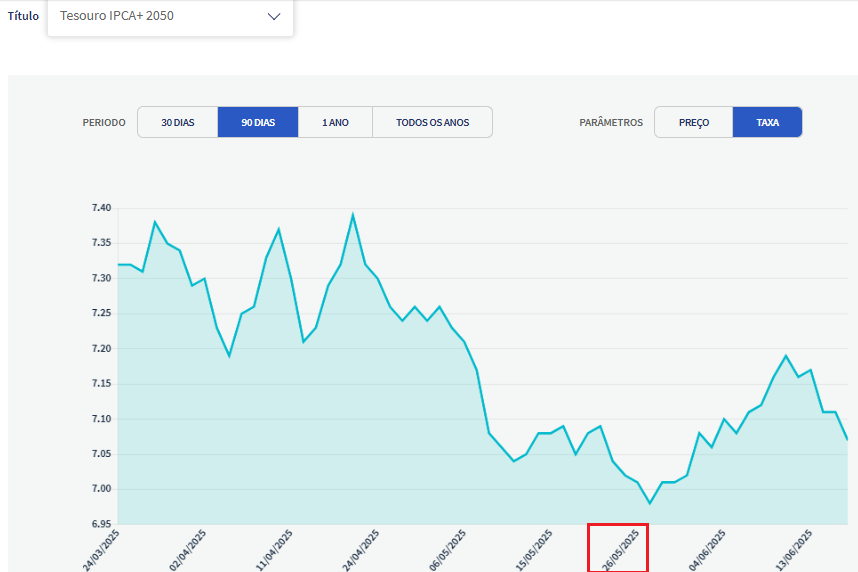The width and height of the screenshot is (858, 572).
Task: Click the chart's highest peak near 7.39
Action: click(x=353, y=215)
